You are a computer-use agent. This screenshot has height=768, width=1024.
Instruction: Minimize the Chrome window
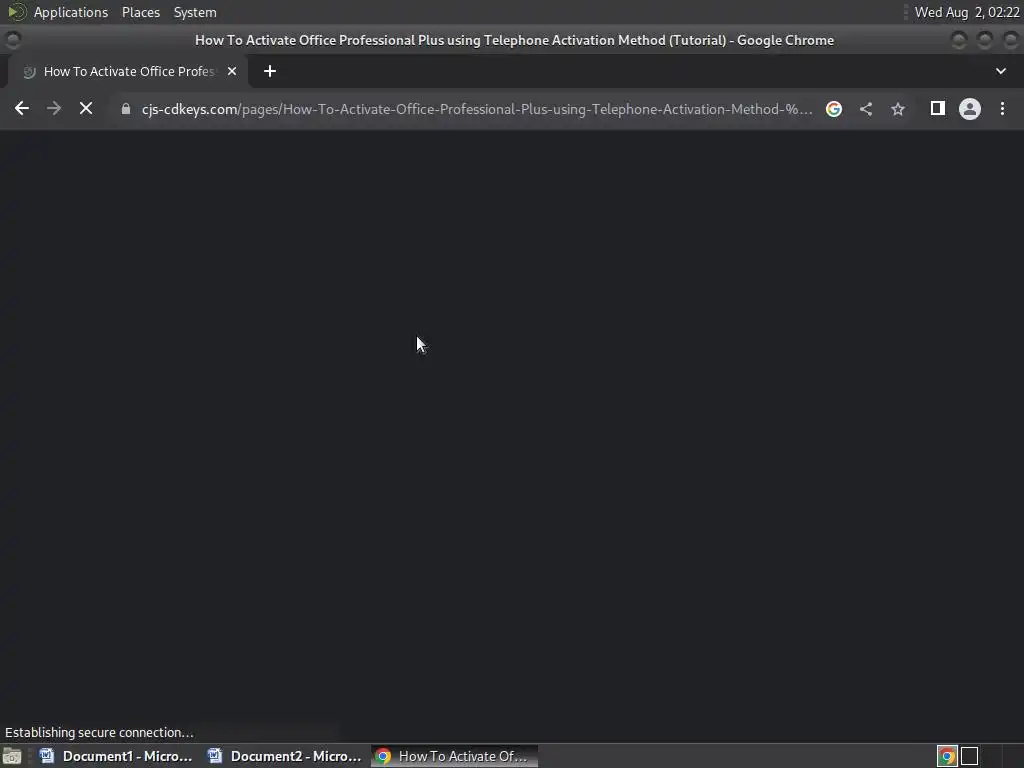pos(959,40)
